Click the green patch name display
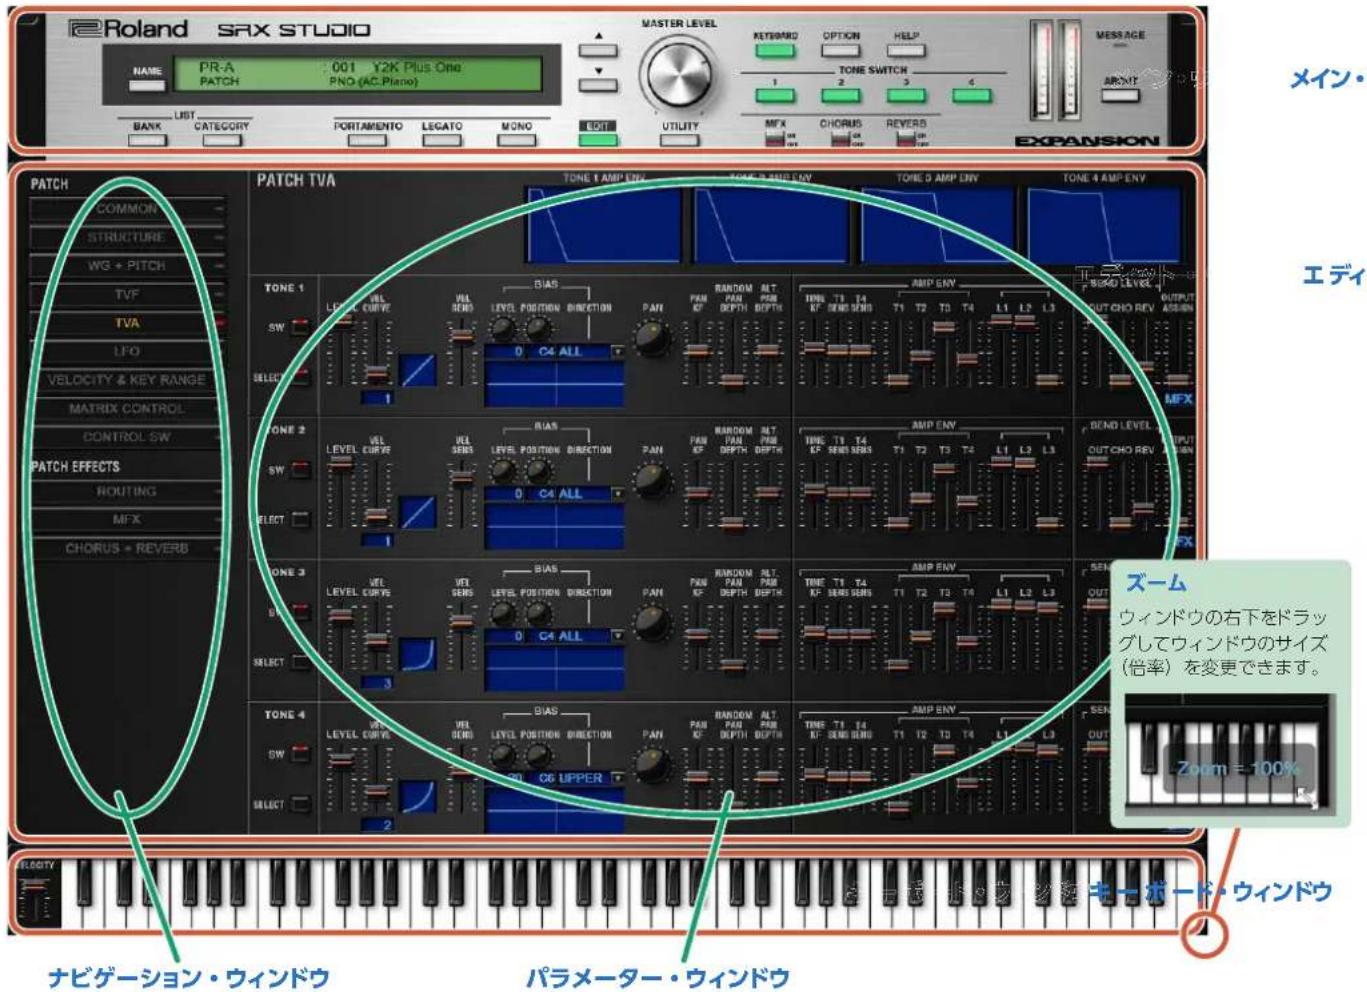The width and height of the screenshot is (1367, 992). tap(358, 74)
